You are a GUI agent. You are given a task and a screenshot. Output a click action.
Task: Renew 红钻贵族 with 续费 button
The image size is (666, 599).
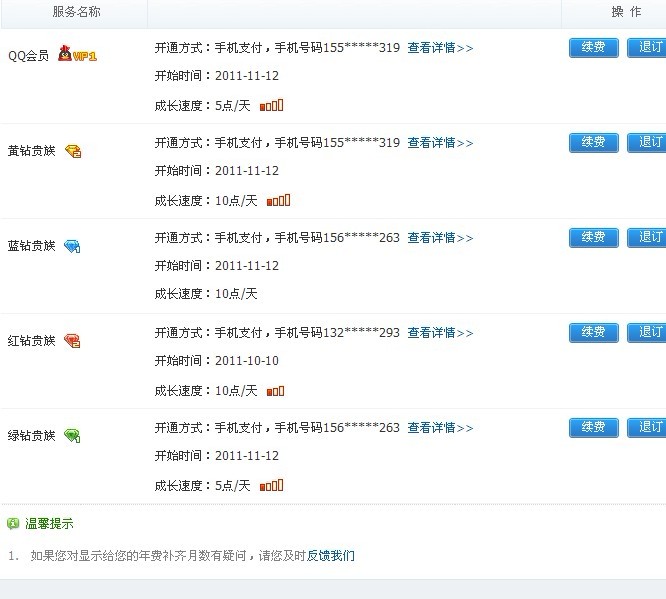click(593, 333)
